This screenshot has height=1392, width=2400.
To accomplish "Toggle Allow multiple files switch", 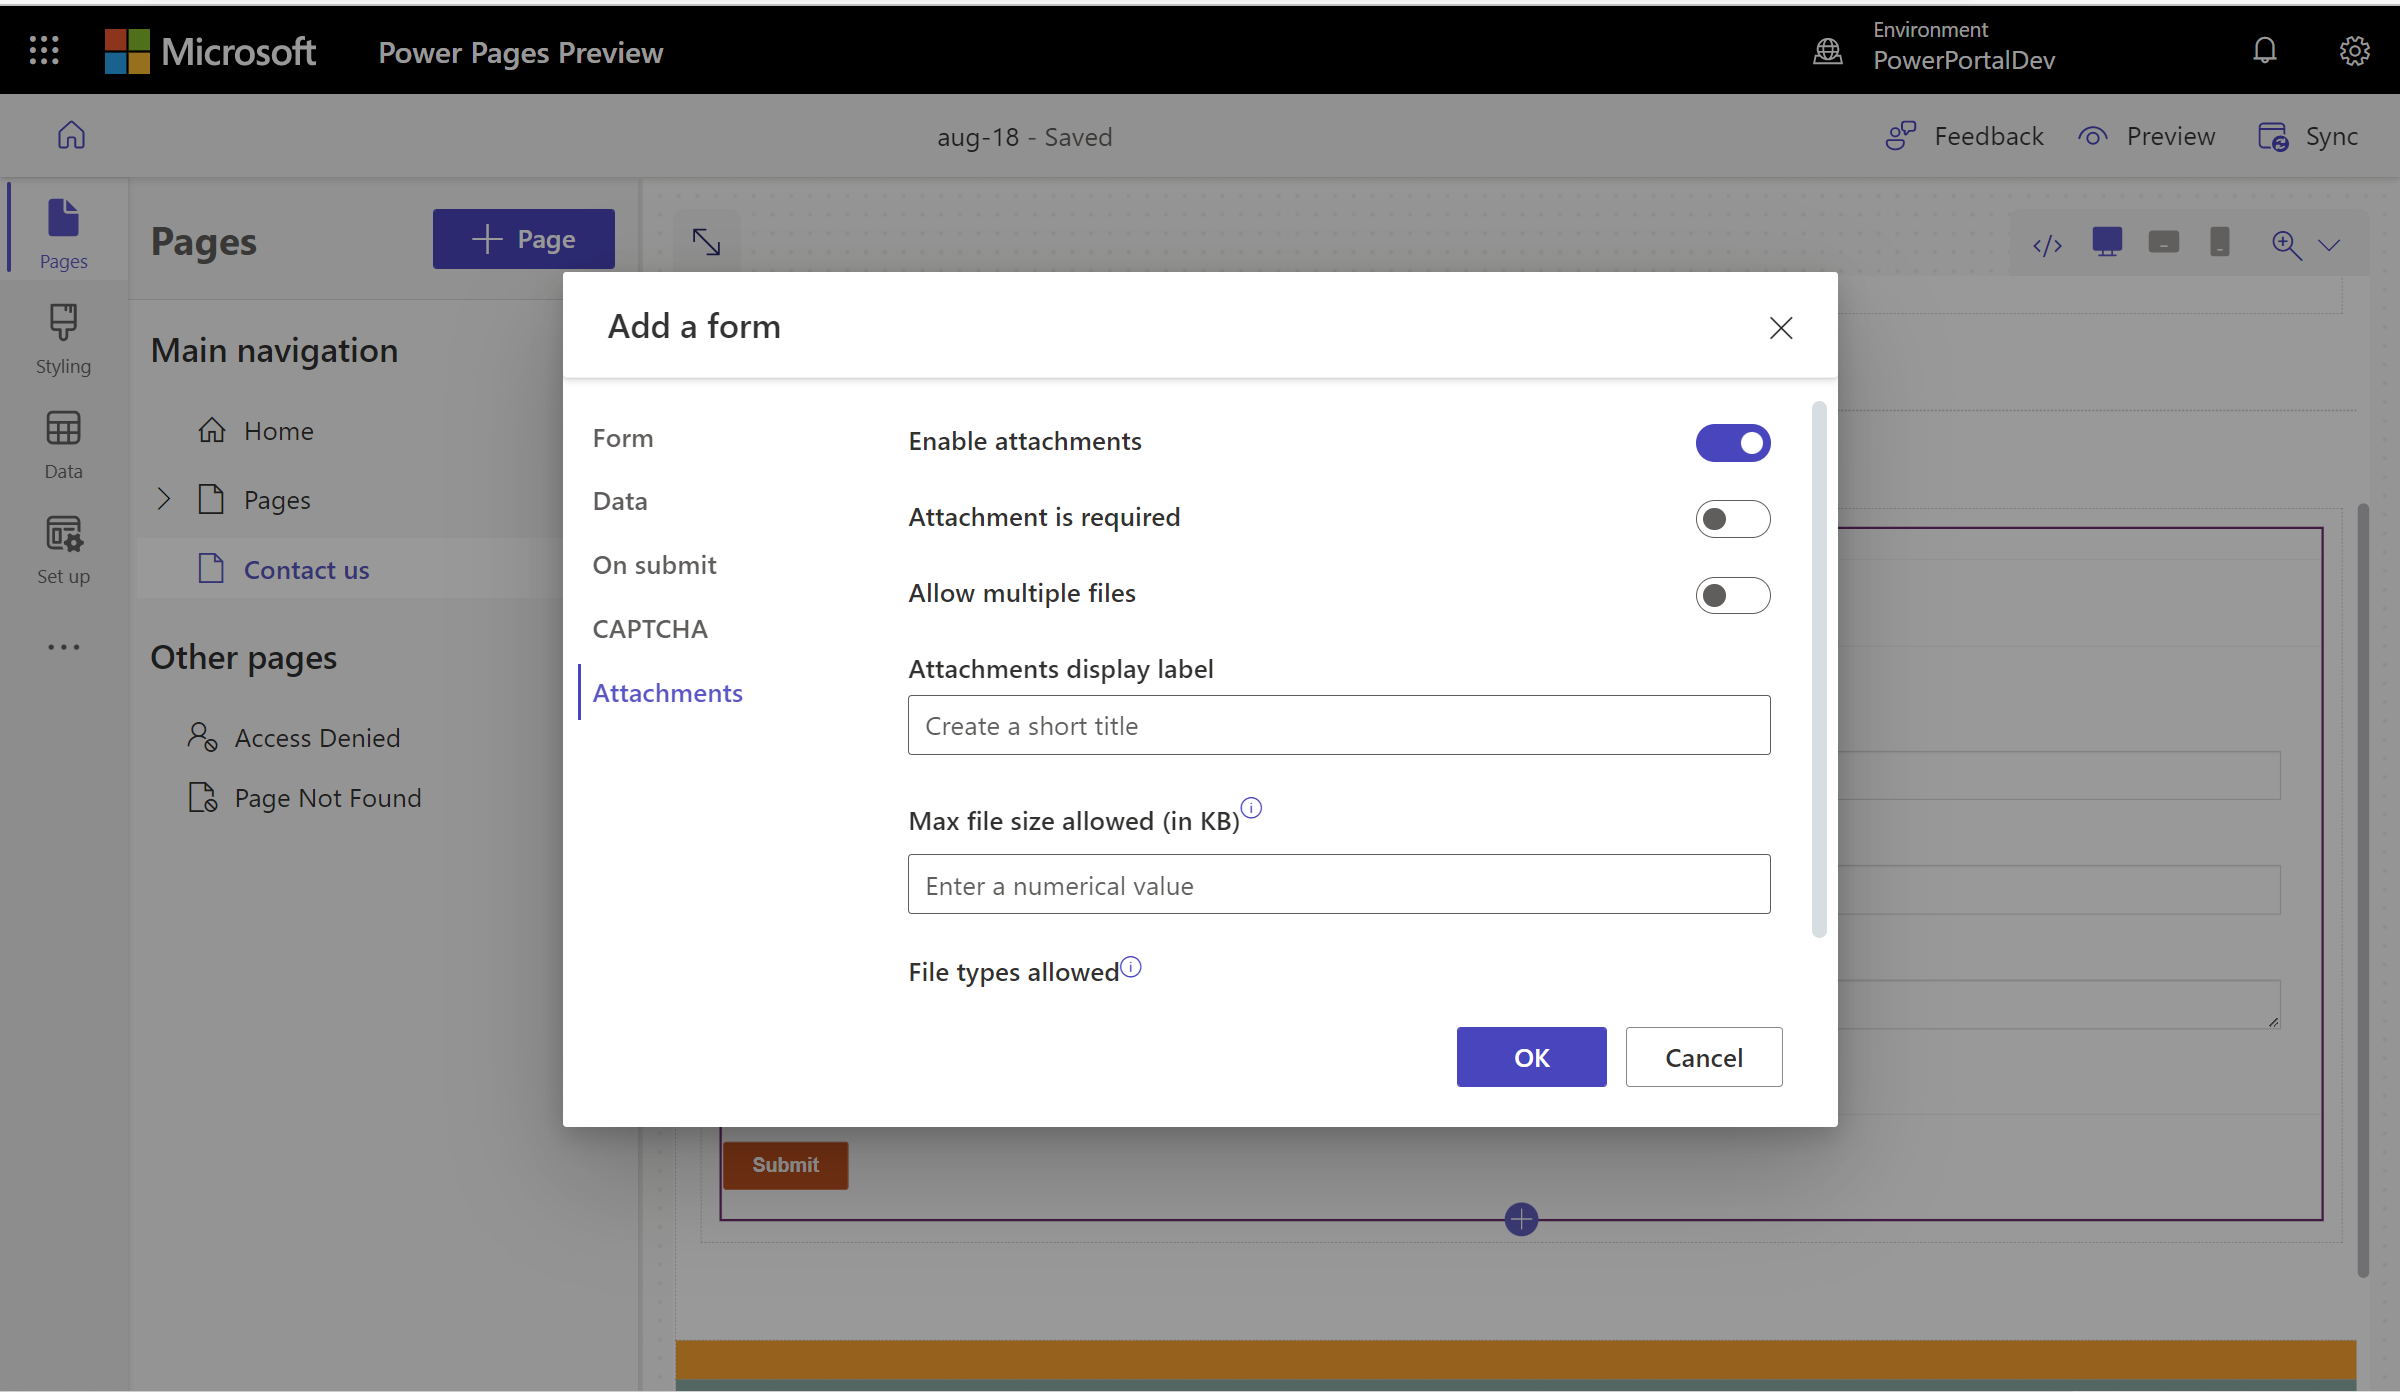I will coord(1733,593).
